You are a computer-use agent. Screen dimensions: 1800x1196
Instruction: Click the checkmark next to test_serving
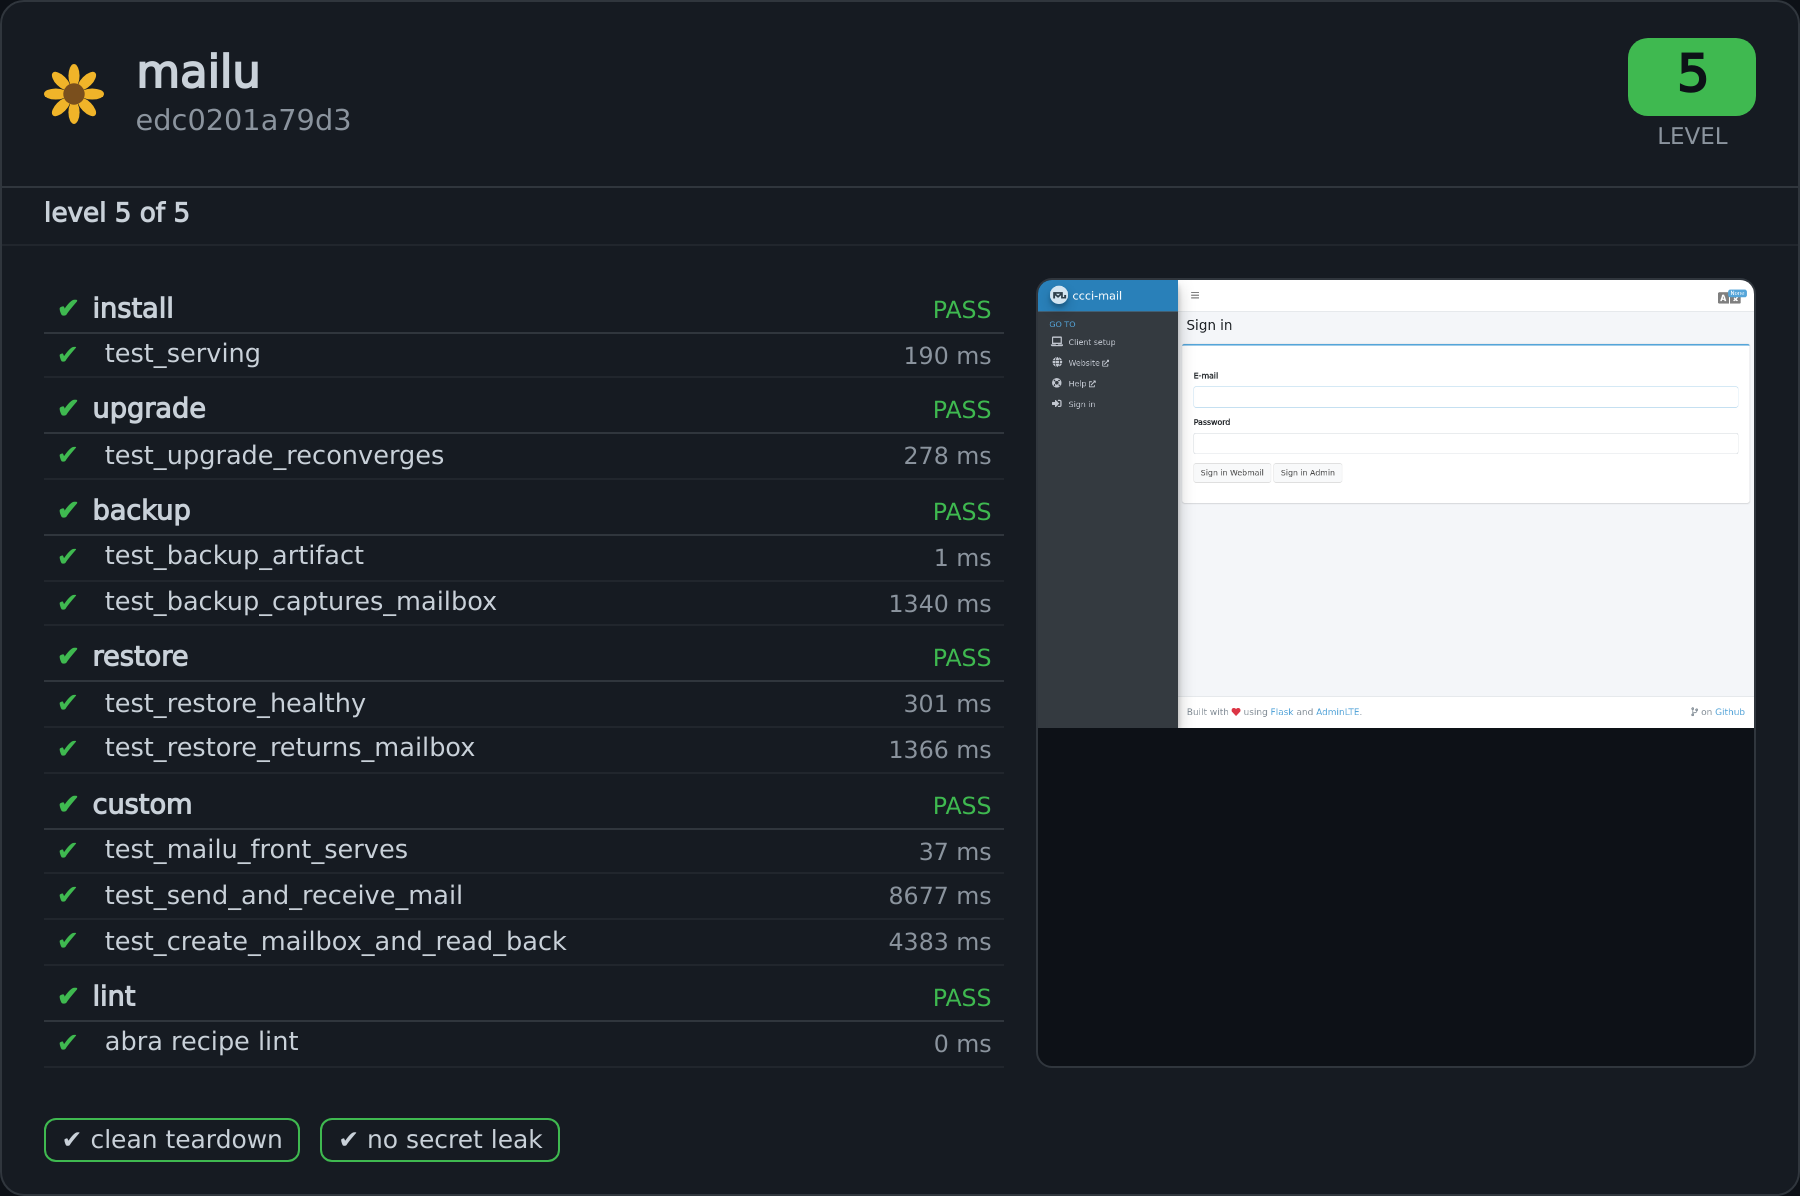[68, 354]
